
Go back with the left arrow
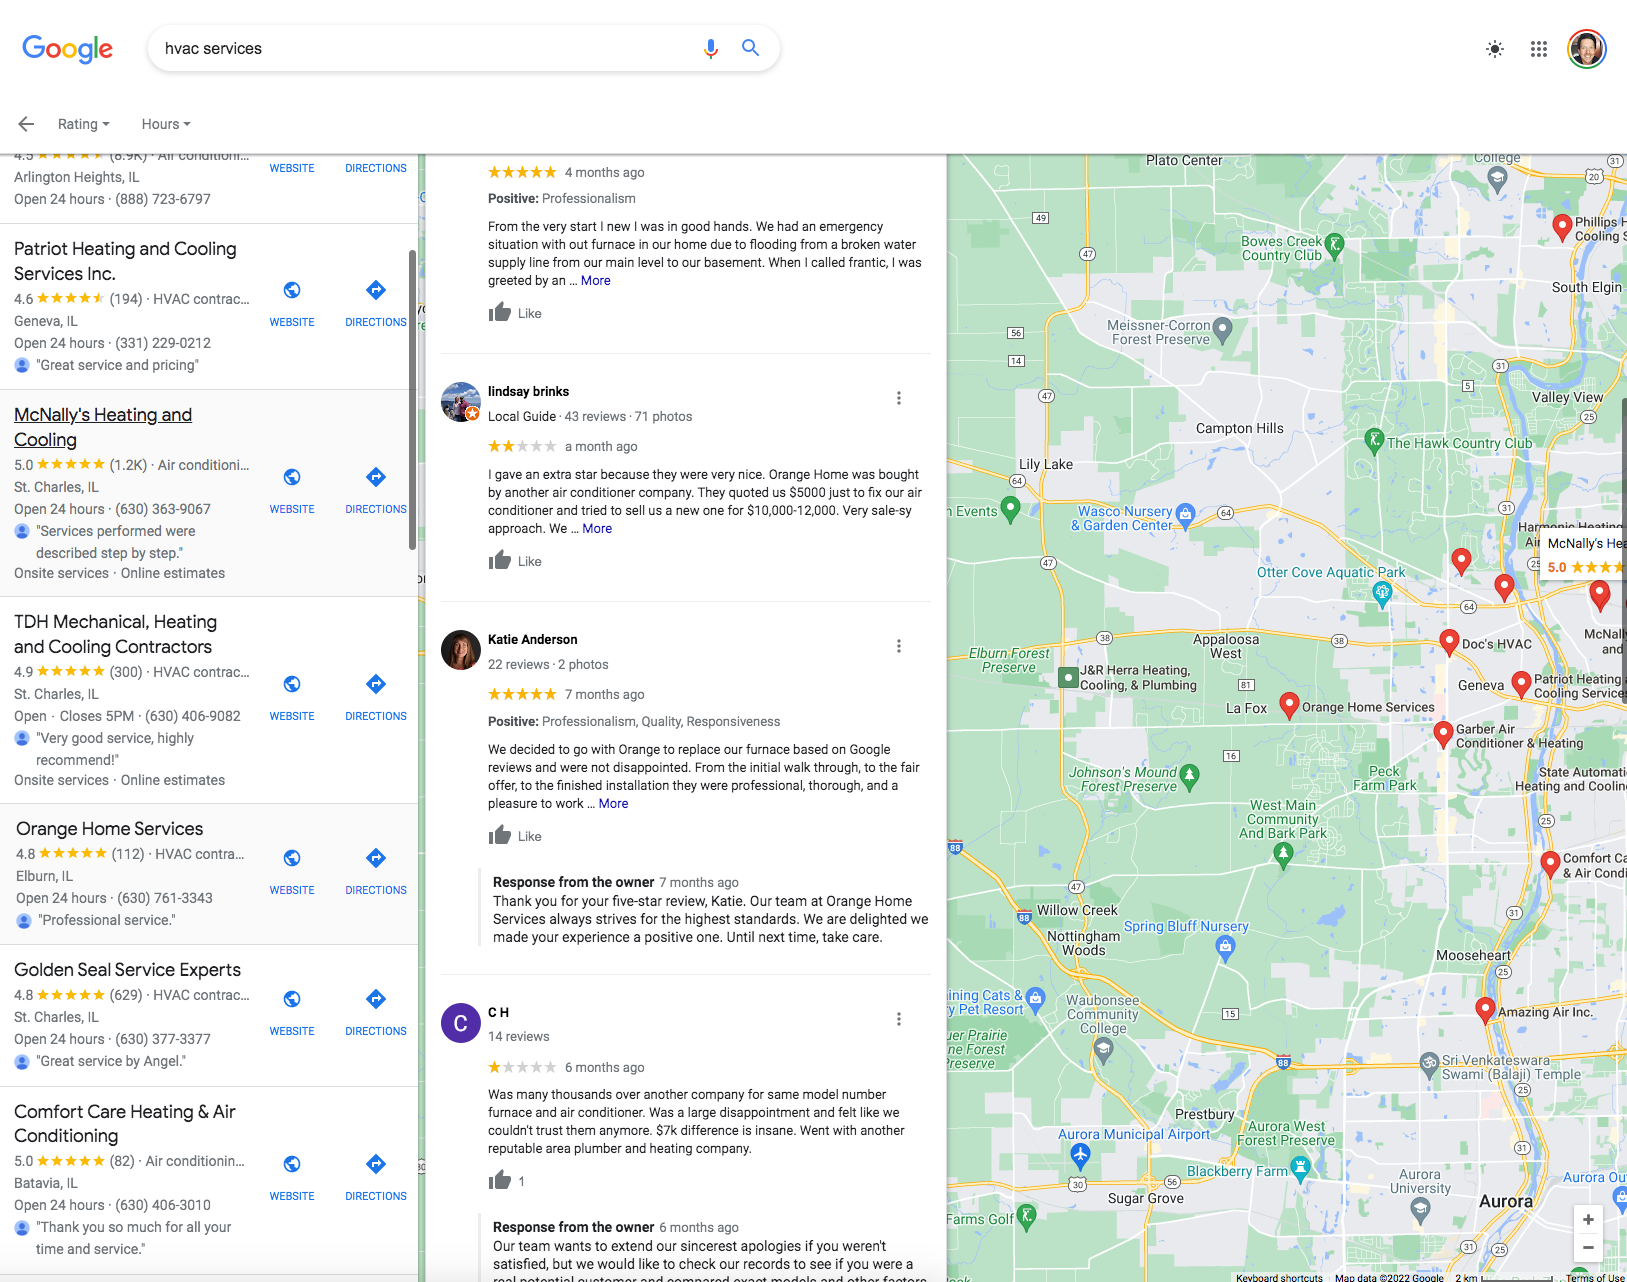[26, 124]
